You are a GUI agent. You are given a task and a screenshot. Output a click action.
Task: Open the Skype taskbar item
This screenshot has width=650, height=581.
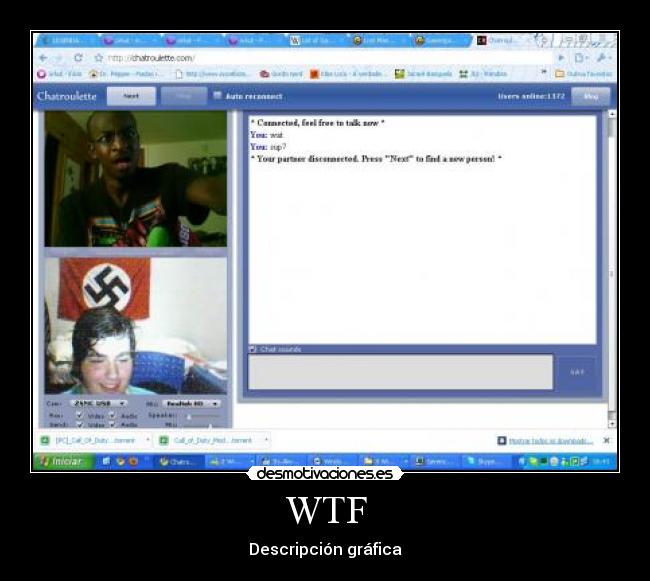[x=485, y=461]
